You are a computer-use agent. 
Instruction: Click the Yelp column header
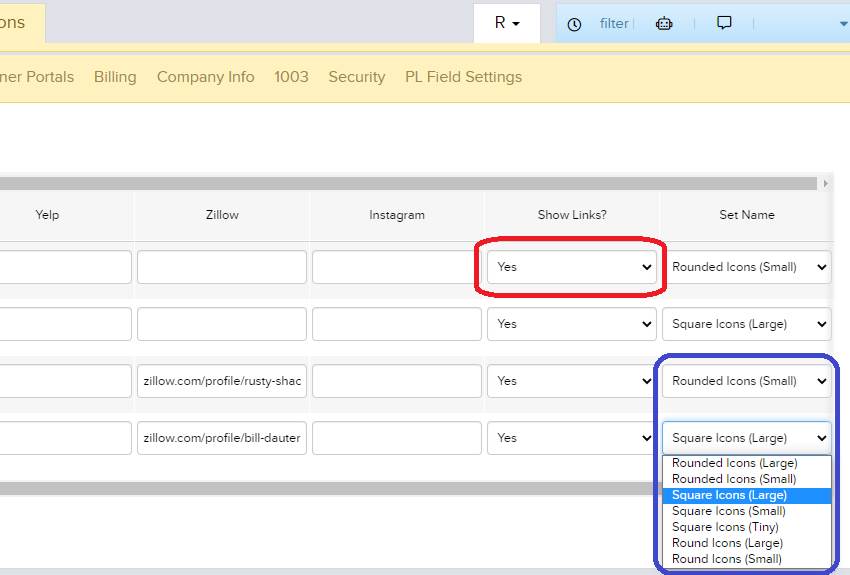tap(47, 215)
